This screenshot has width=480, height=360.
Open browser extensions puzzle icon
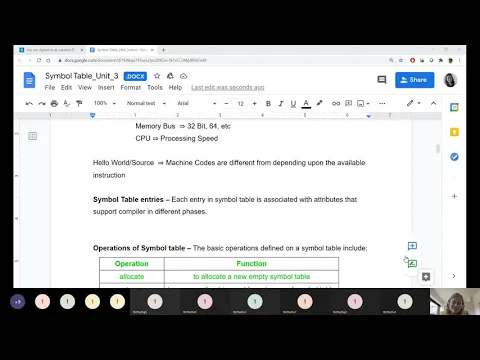pos(441,60)
